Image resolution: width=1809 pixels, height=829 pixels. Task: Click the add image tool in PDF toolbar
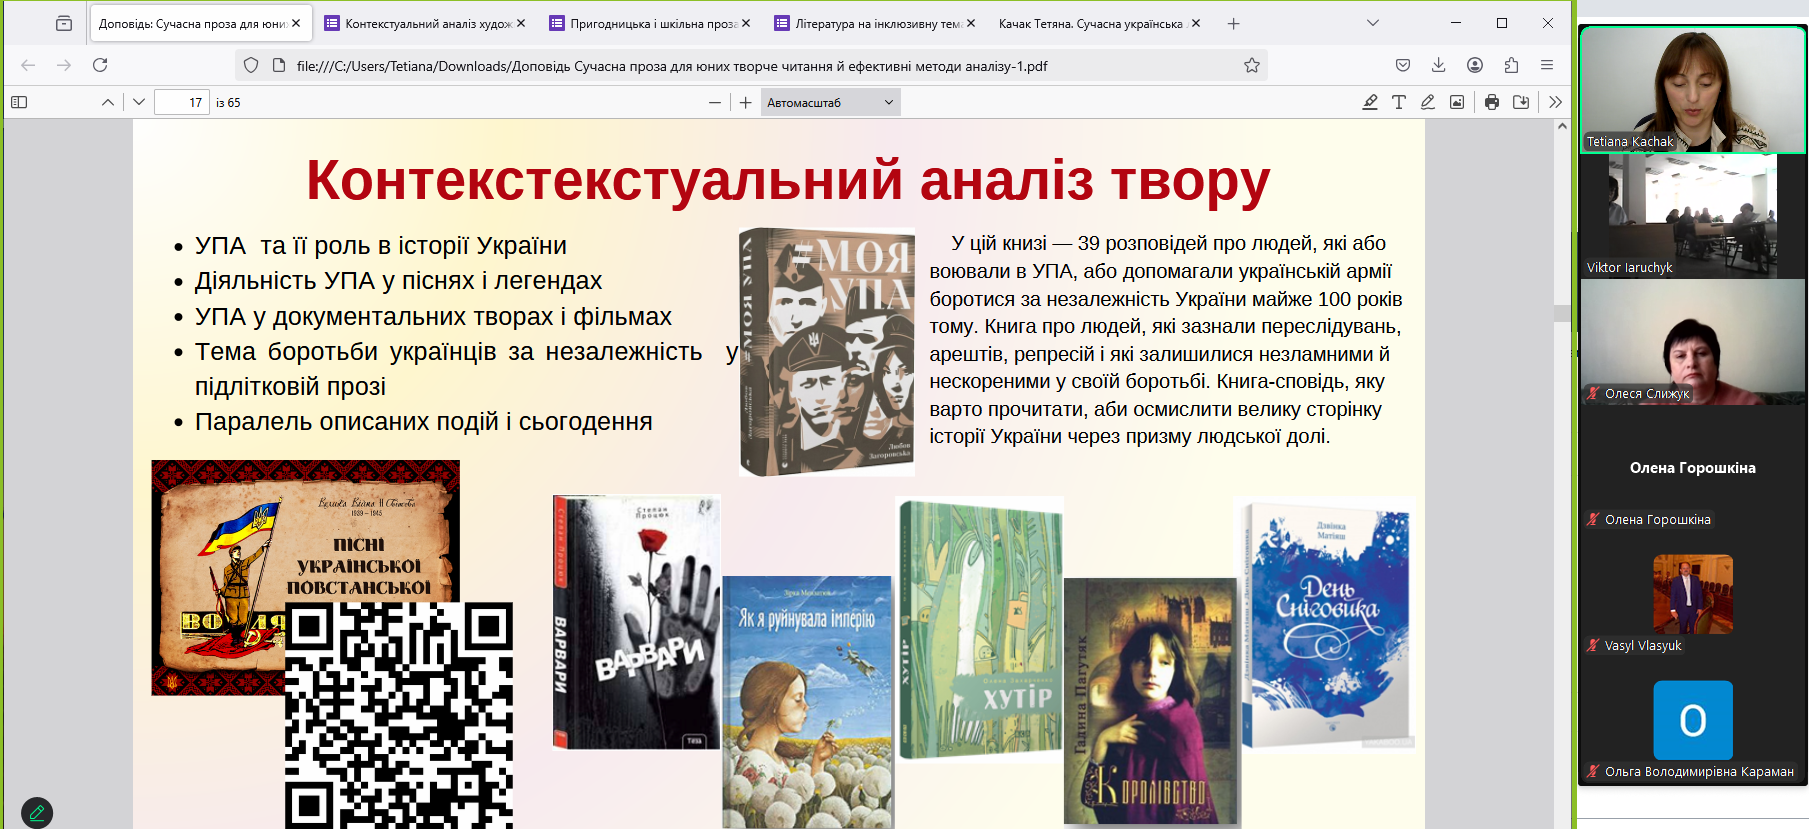1457,102
